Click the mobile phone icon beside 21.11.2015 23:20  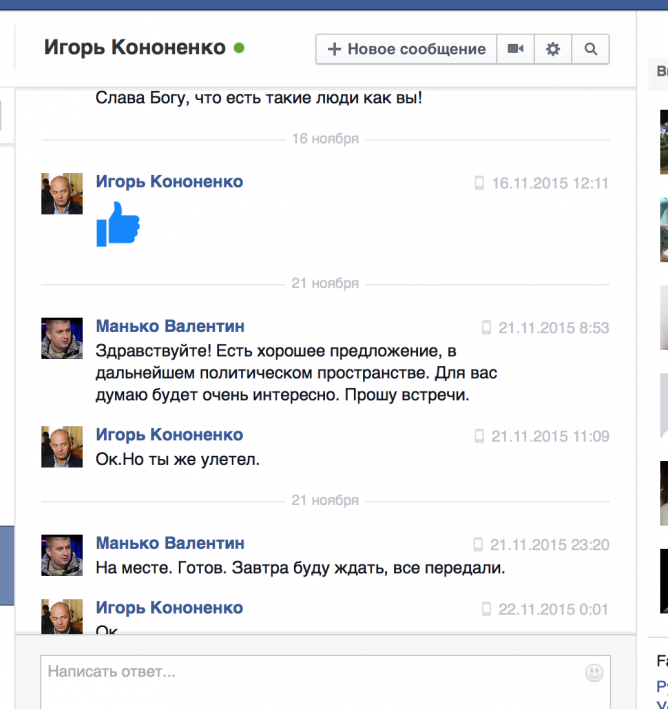coord(479,545)
